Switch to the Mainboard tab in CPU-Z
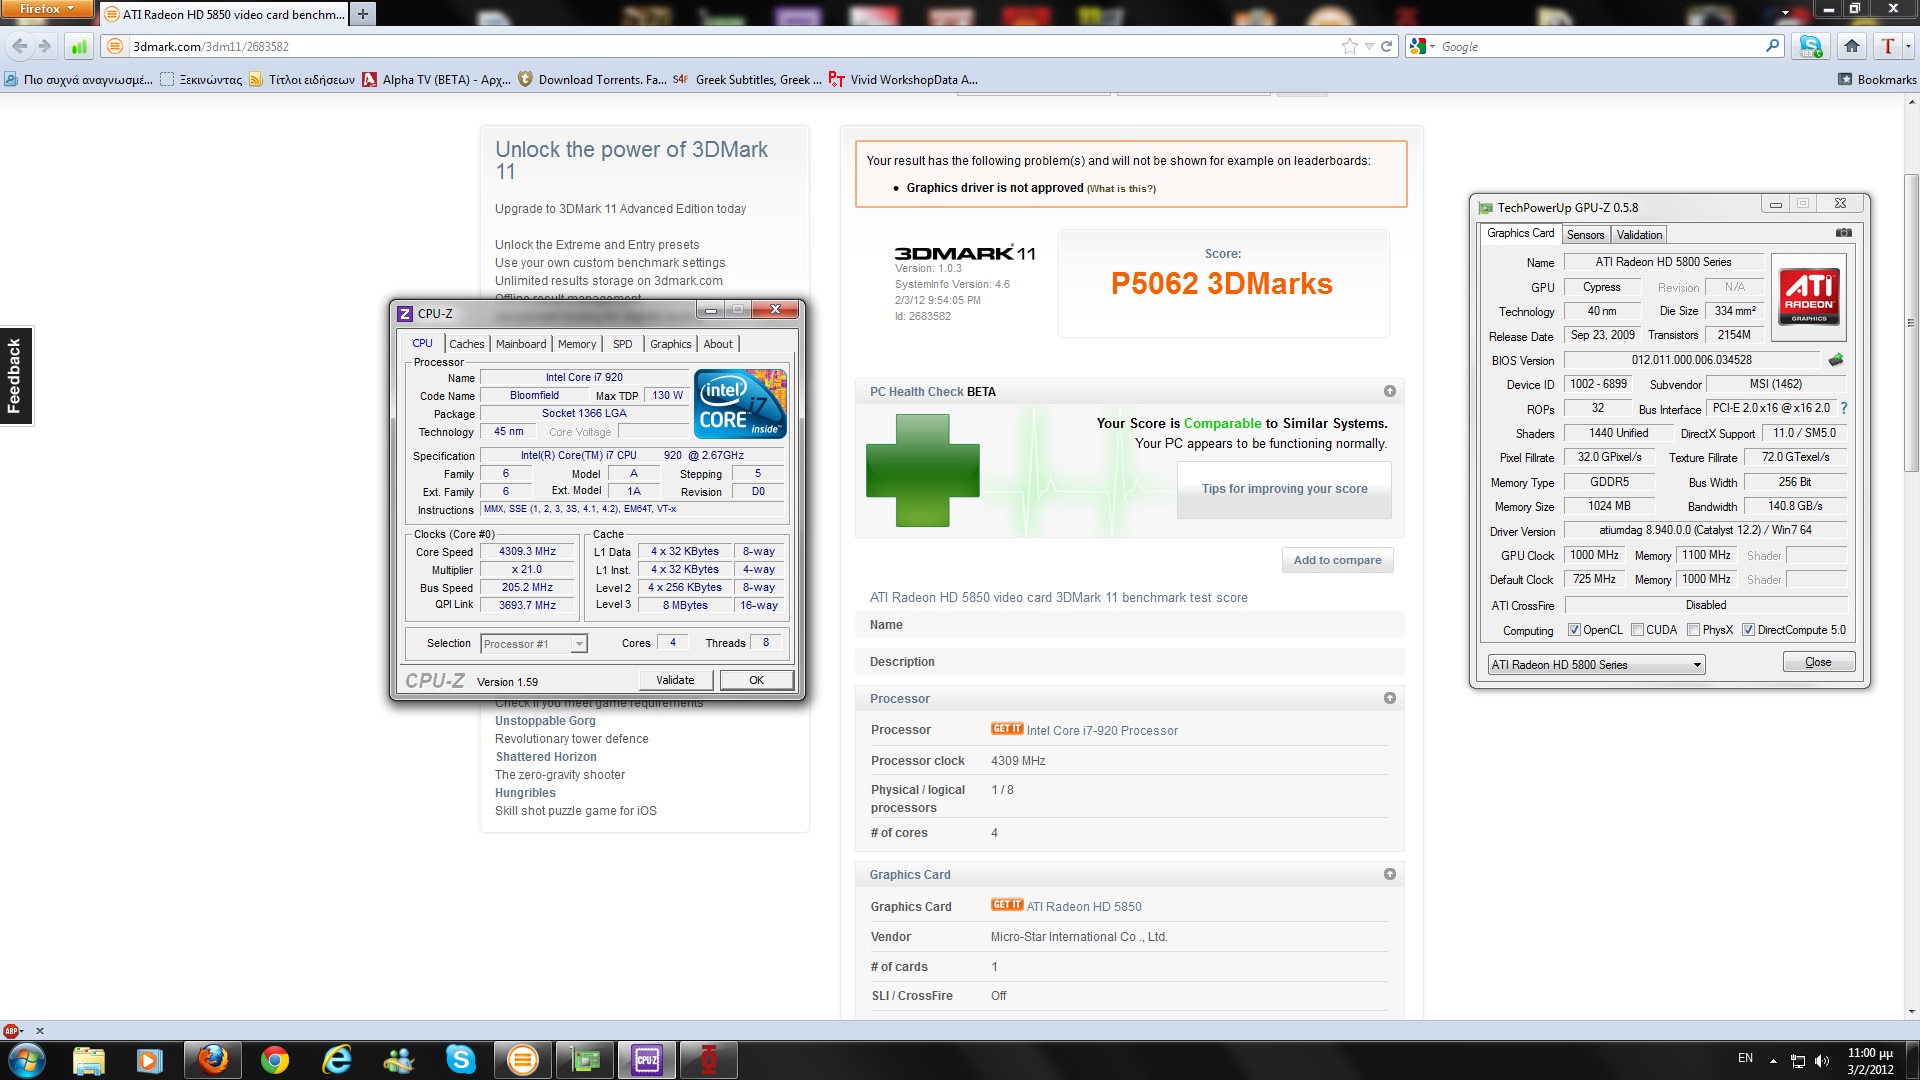This screenshot has width=1920, height=1080. click(x=521, y=344)
